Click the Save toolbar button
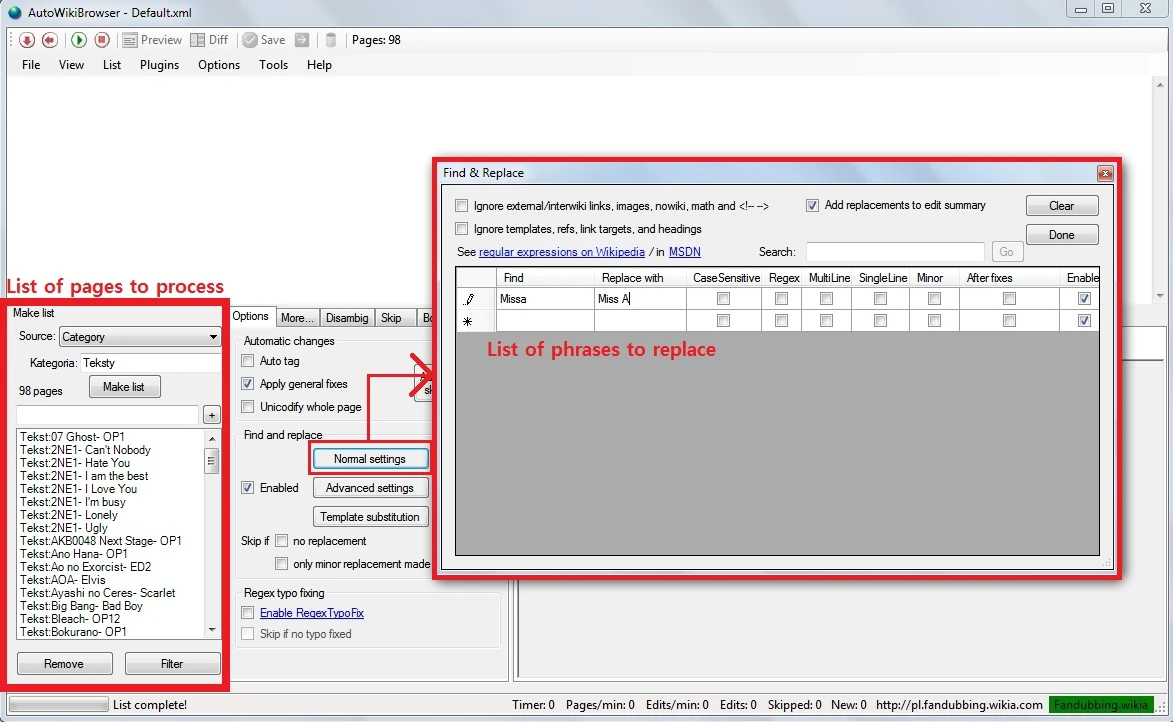The width and height of the screenshot is (1173, 722). 264,40
